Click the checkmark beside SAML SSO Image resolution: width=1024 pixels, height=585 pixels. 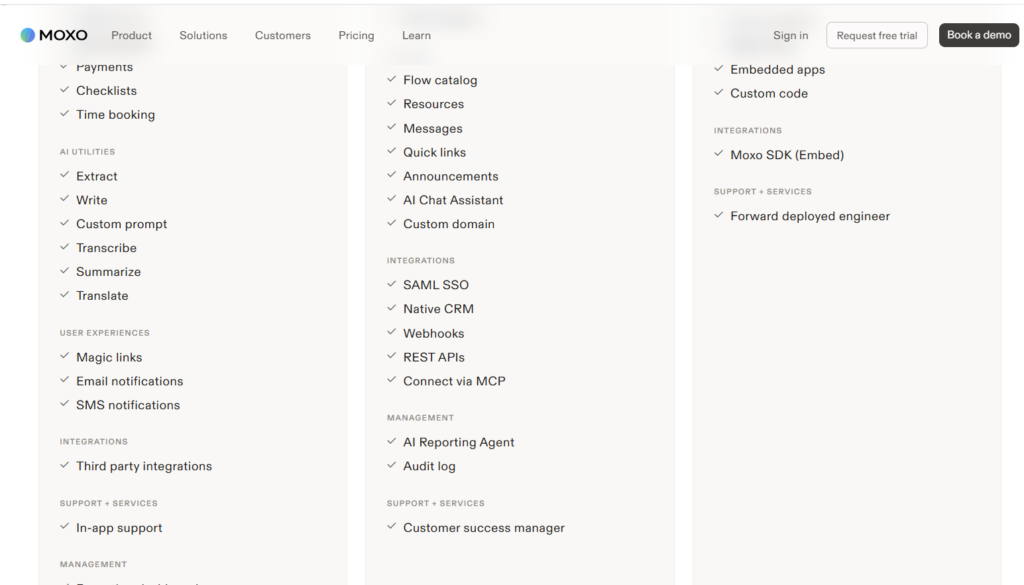click(x=392, y=284)
